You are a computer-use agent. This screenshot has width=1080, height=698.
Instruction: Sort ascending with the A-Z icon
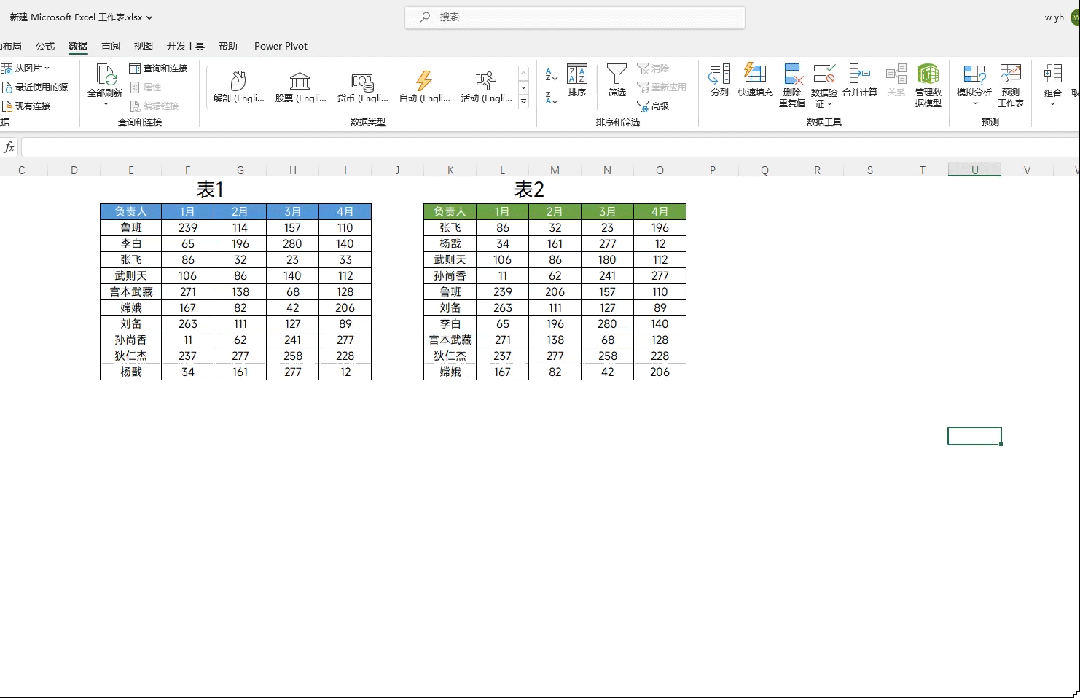click(551, 74)
